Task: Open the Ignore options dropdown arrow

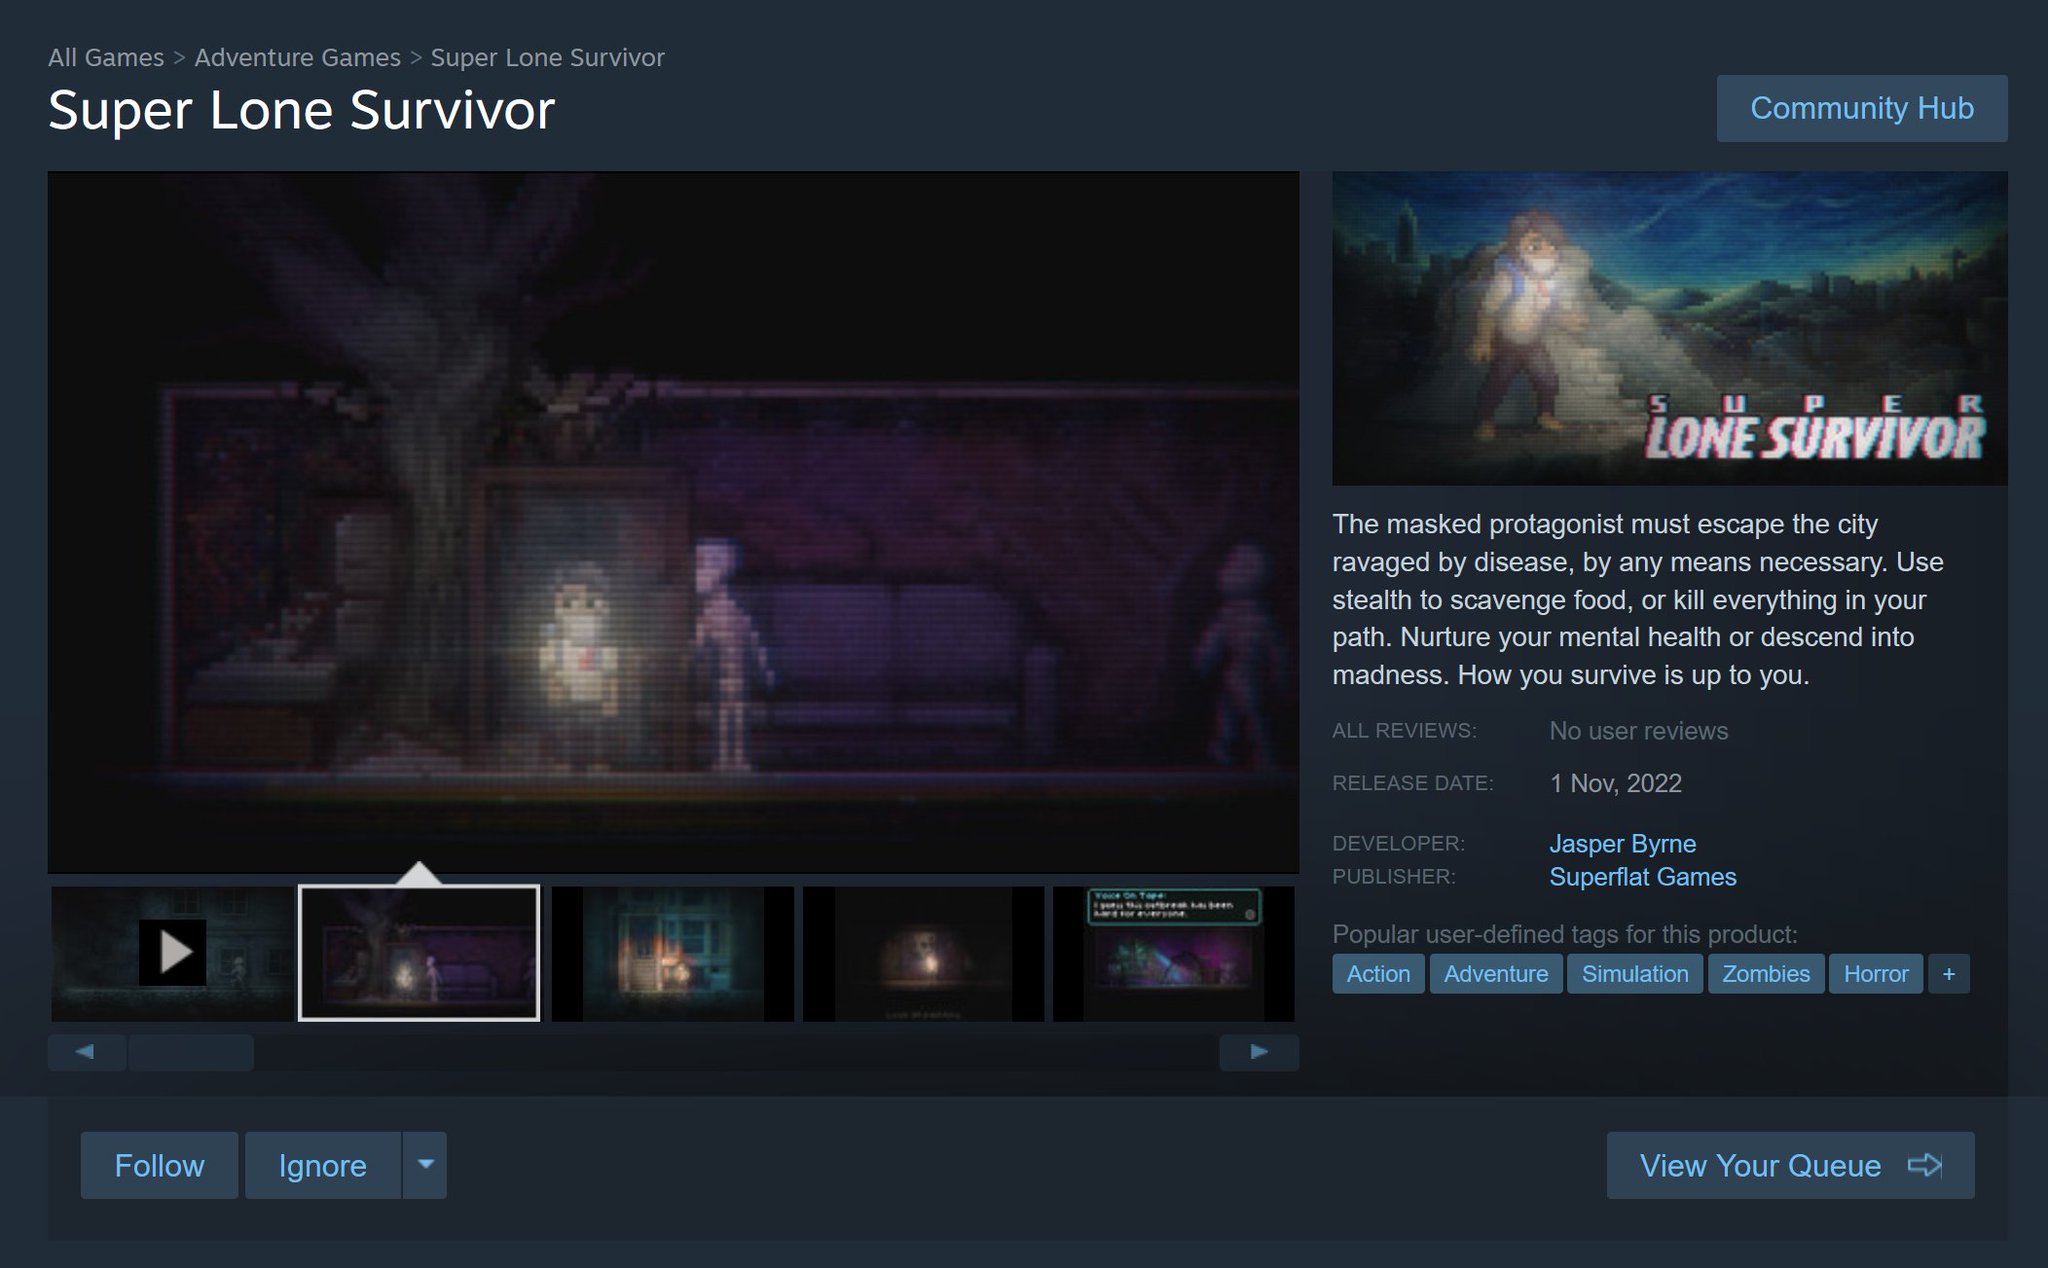Action: click(x=425, y=1165)
